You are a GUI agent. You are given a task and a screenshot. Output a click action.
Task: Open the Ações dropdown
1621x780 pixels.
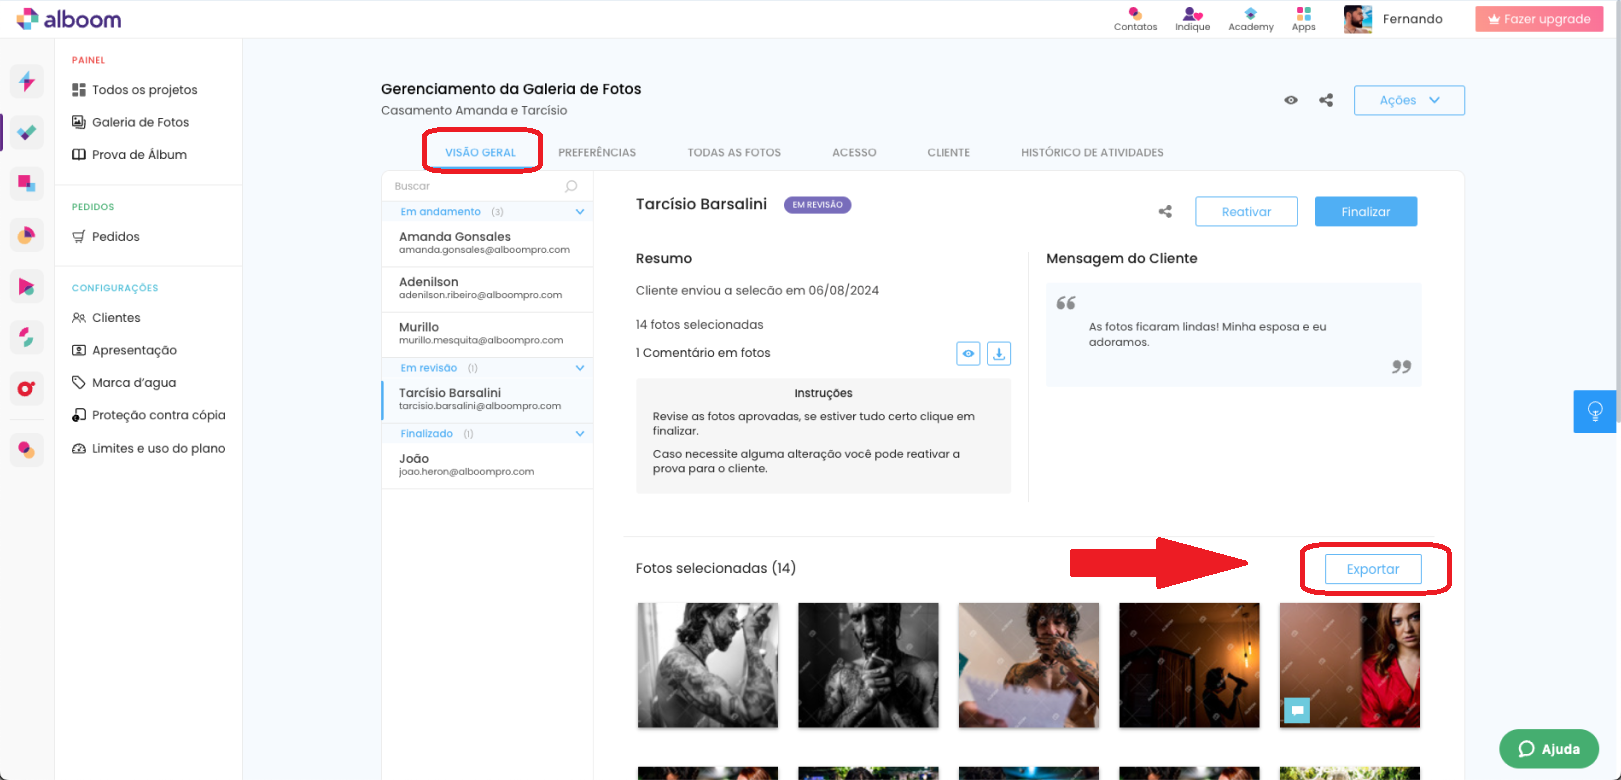pyautogui.click(x=1409, y=100)
